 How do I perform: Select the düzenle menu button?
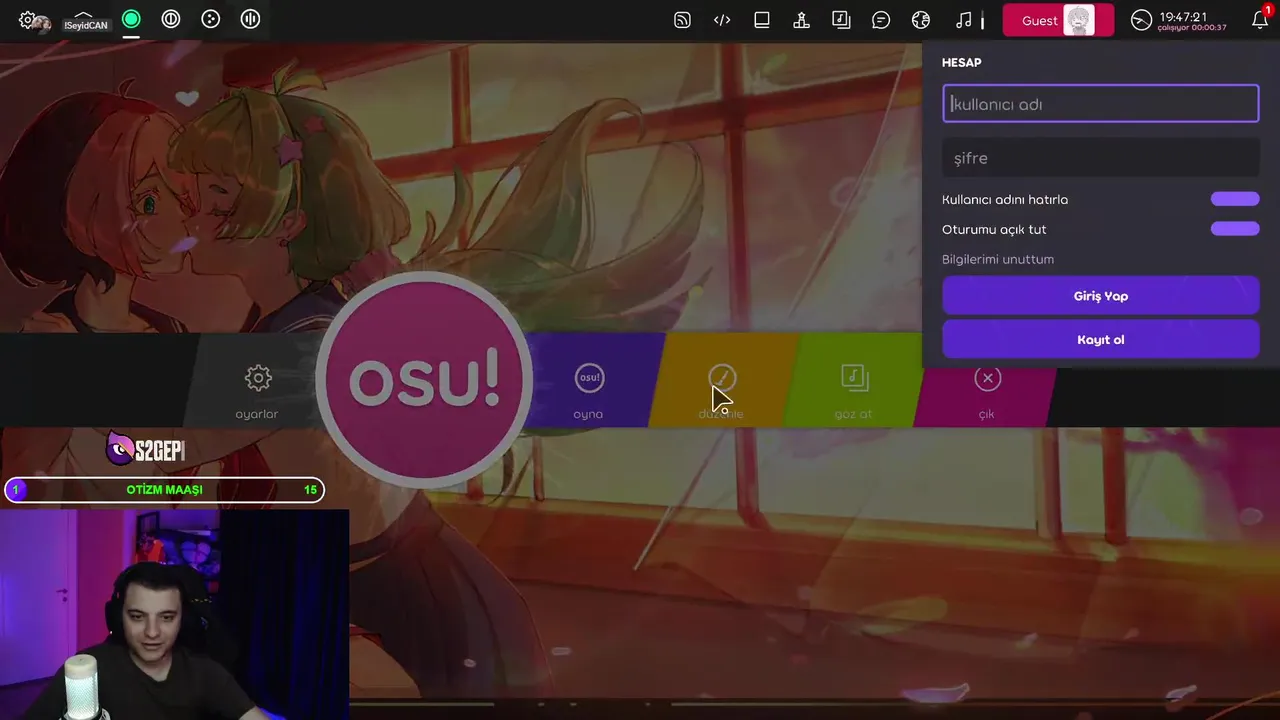pyautogui.click(x=722, y=390)
